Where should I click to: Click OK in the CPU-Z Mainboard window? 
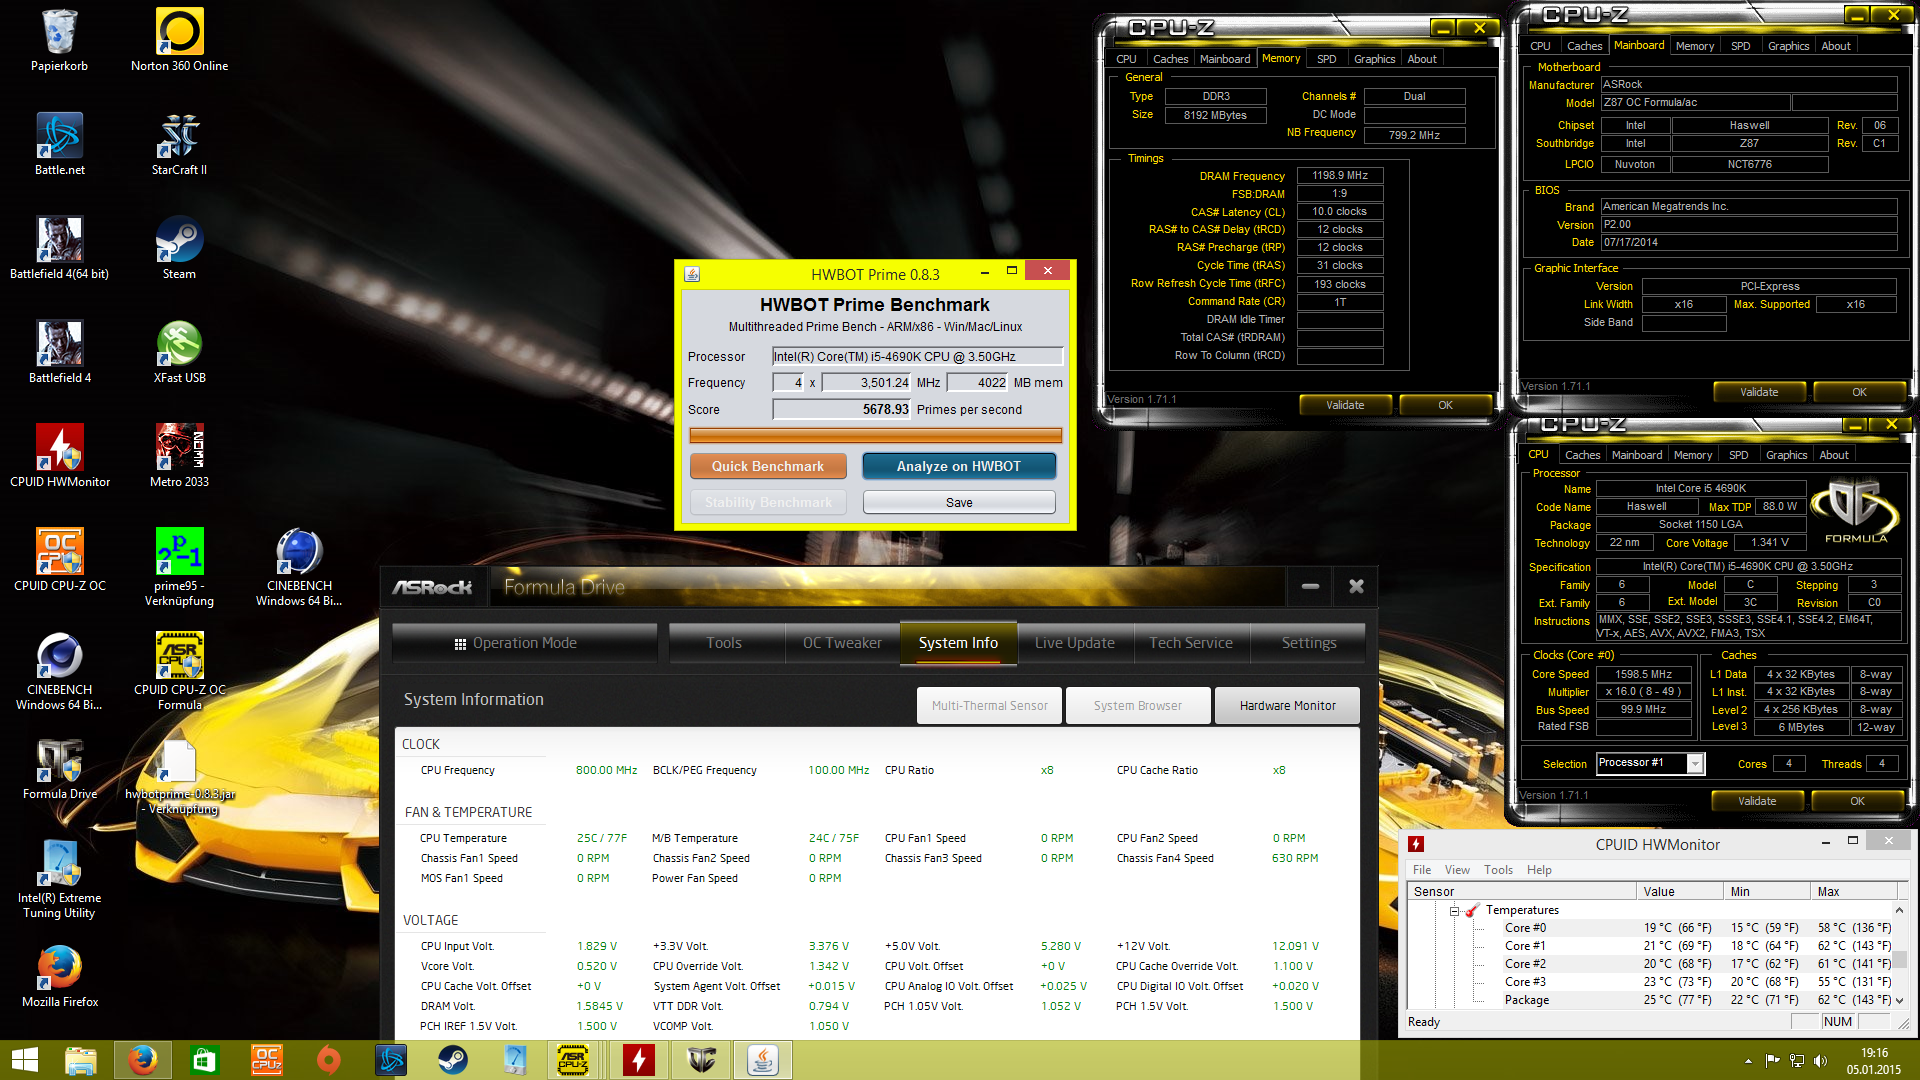[x=1859, y=392]
